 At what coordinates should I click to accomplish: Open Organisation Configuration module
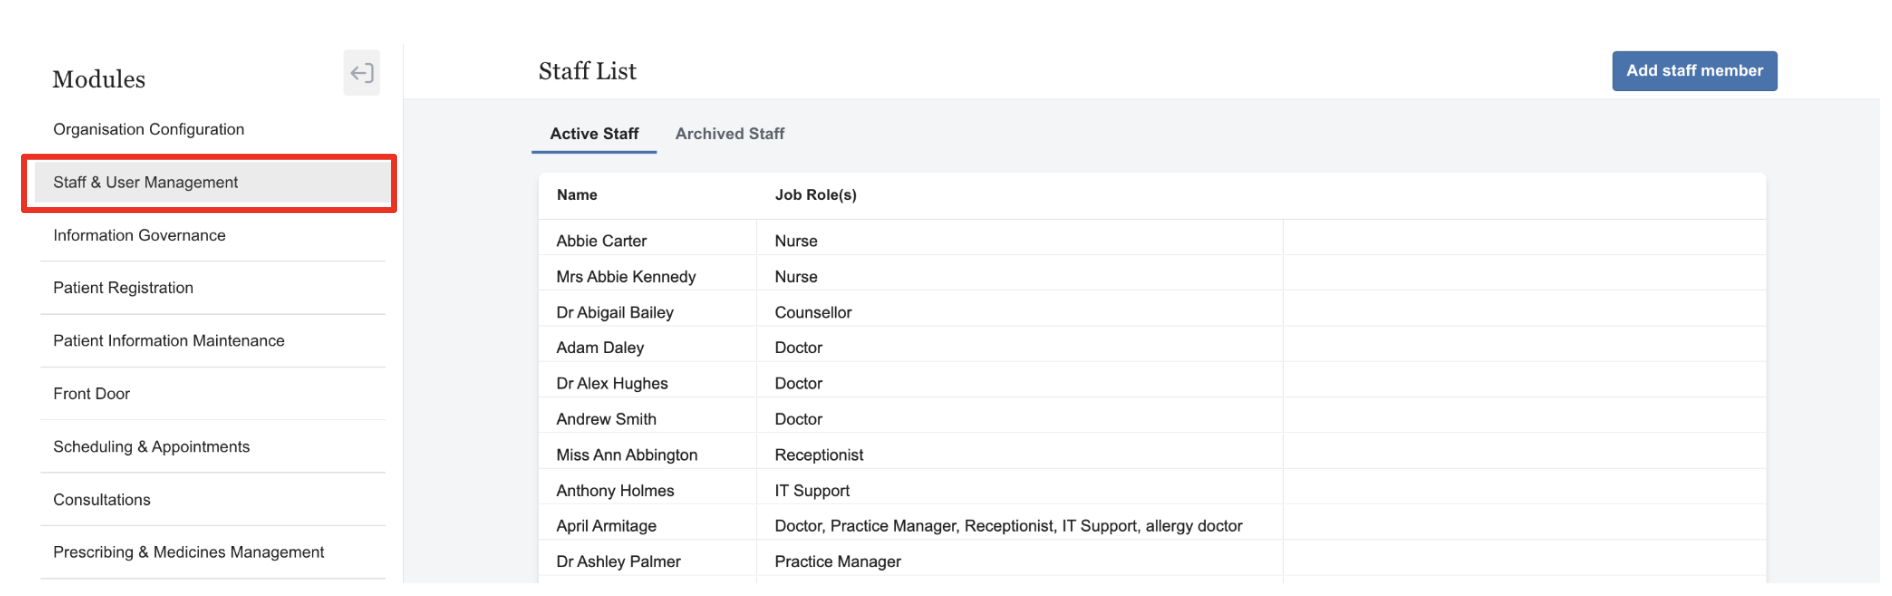point(149,130)
